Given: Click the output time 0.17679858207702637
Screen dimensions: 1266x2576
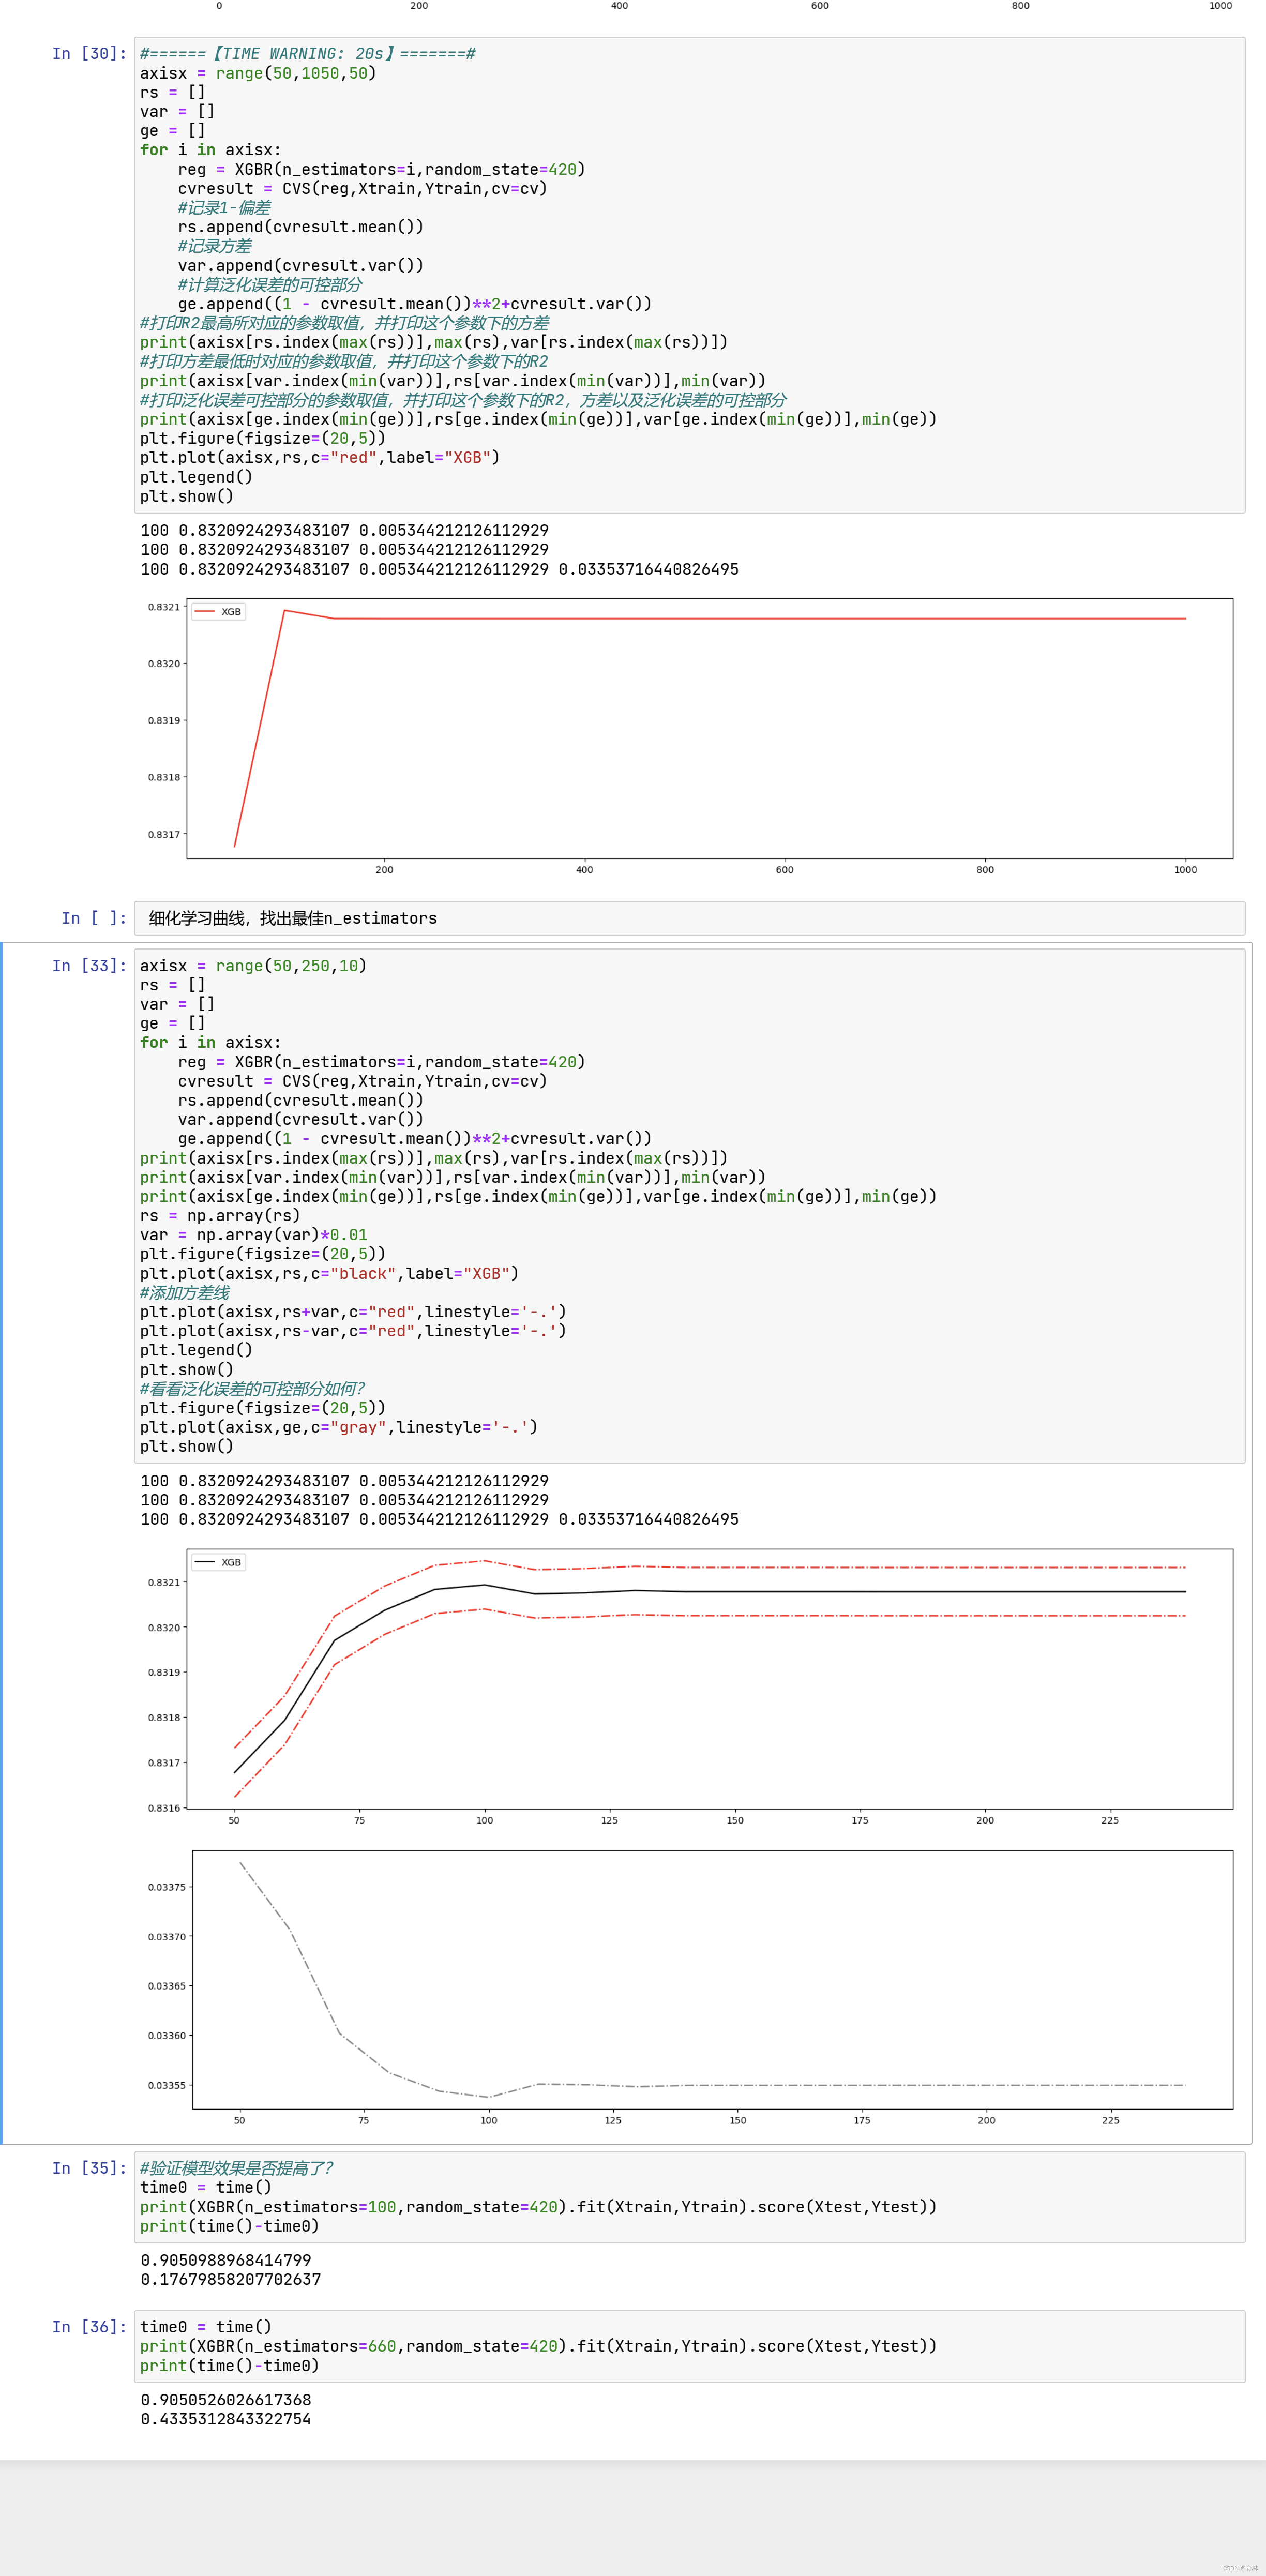Looking at the screenshot, I should point(231,2280).
